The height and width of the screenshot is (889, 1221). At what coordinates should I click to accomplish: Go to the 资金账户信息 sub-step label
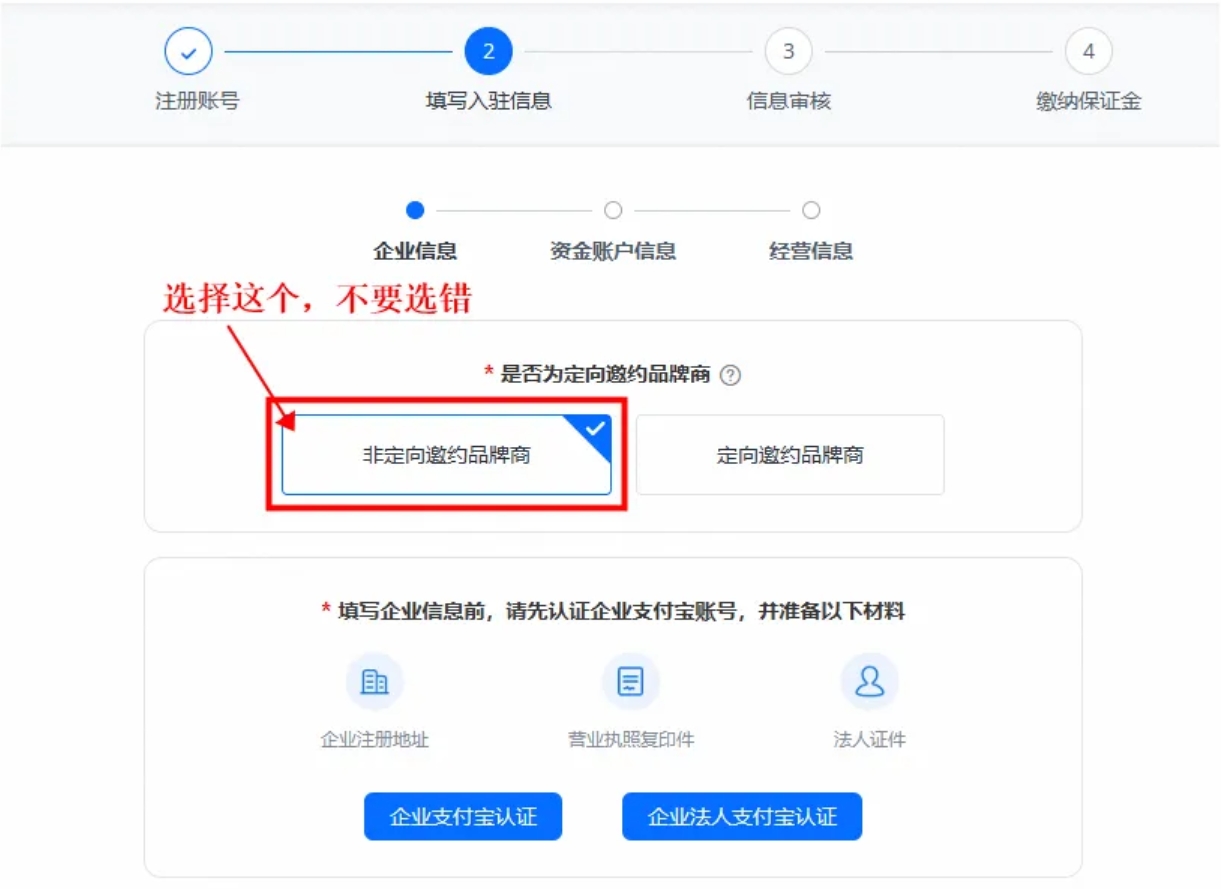(x=613, y=251)
